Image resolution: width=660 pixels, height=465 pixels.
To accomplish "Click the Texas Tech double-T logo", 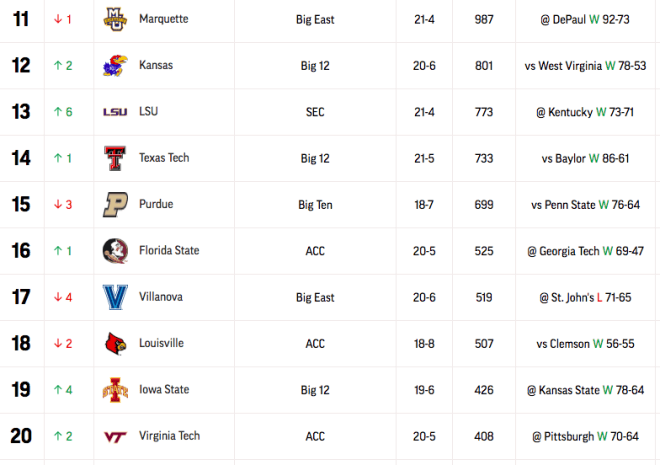I will tap(115, 158).
